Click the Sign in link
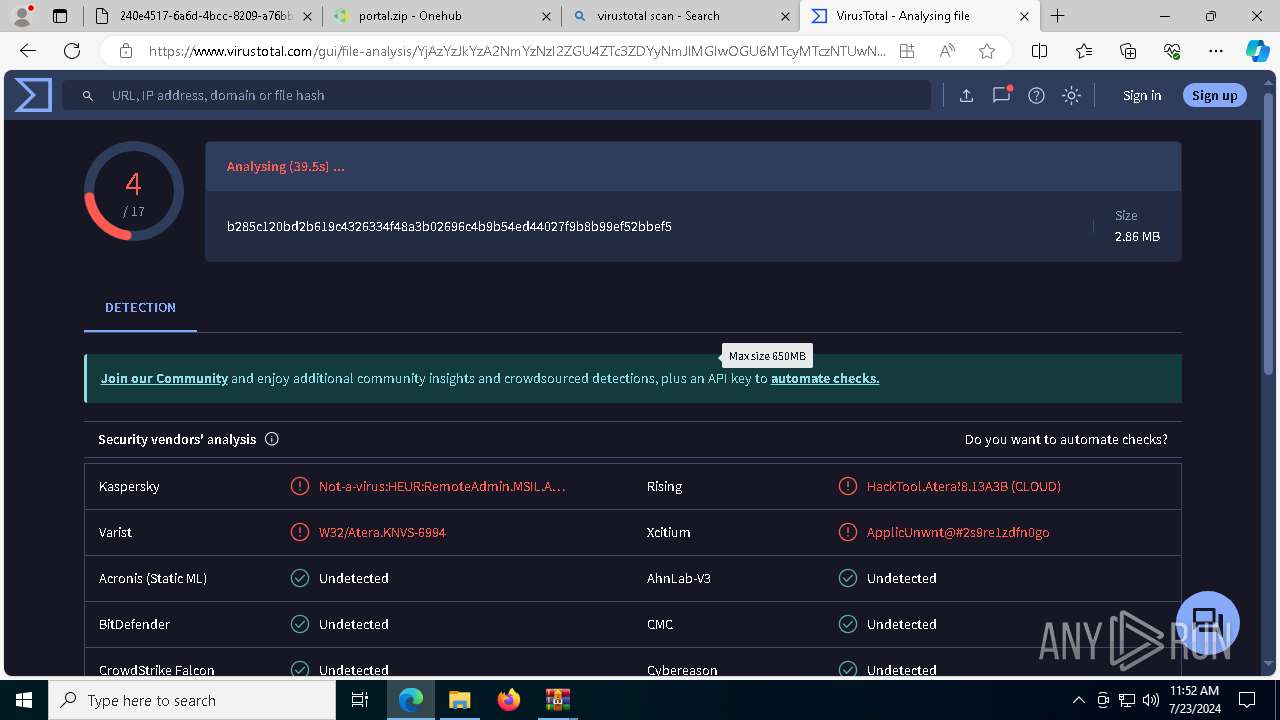This screenshot has height=720, width=1280. (1142, 95)
